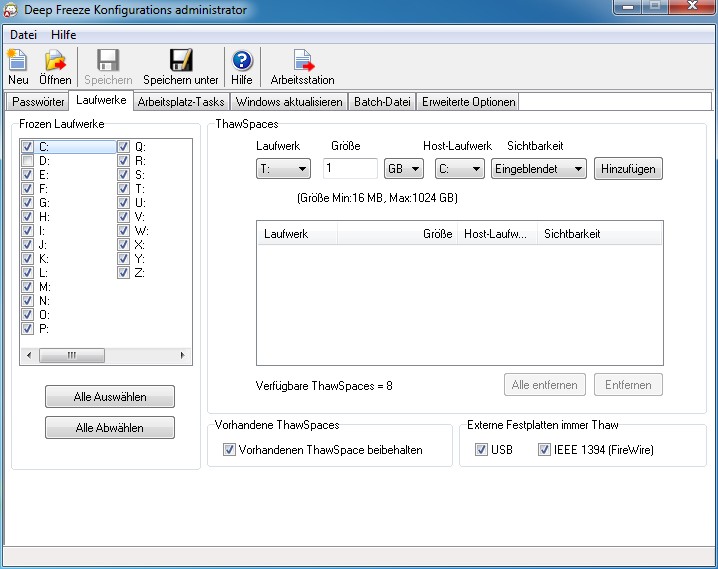Viewport: 718px width, 569px height.
Task: Toggle the K: drive checkbox
Action: [x=27, y=259]
